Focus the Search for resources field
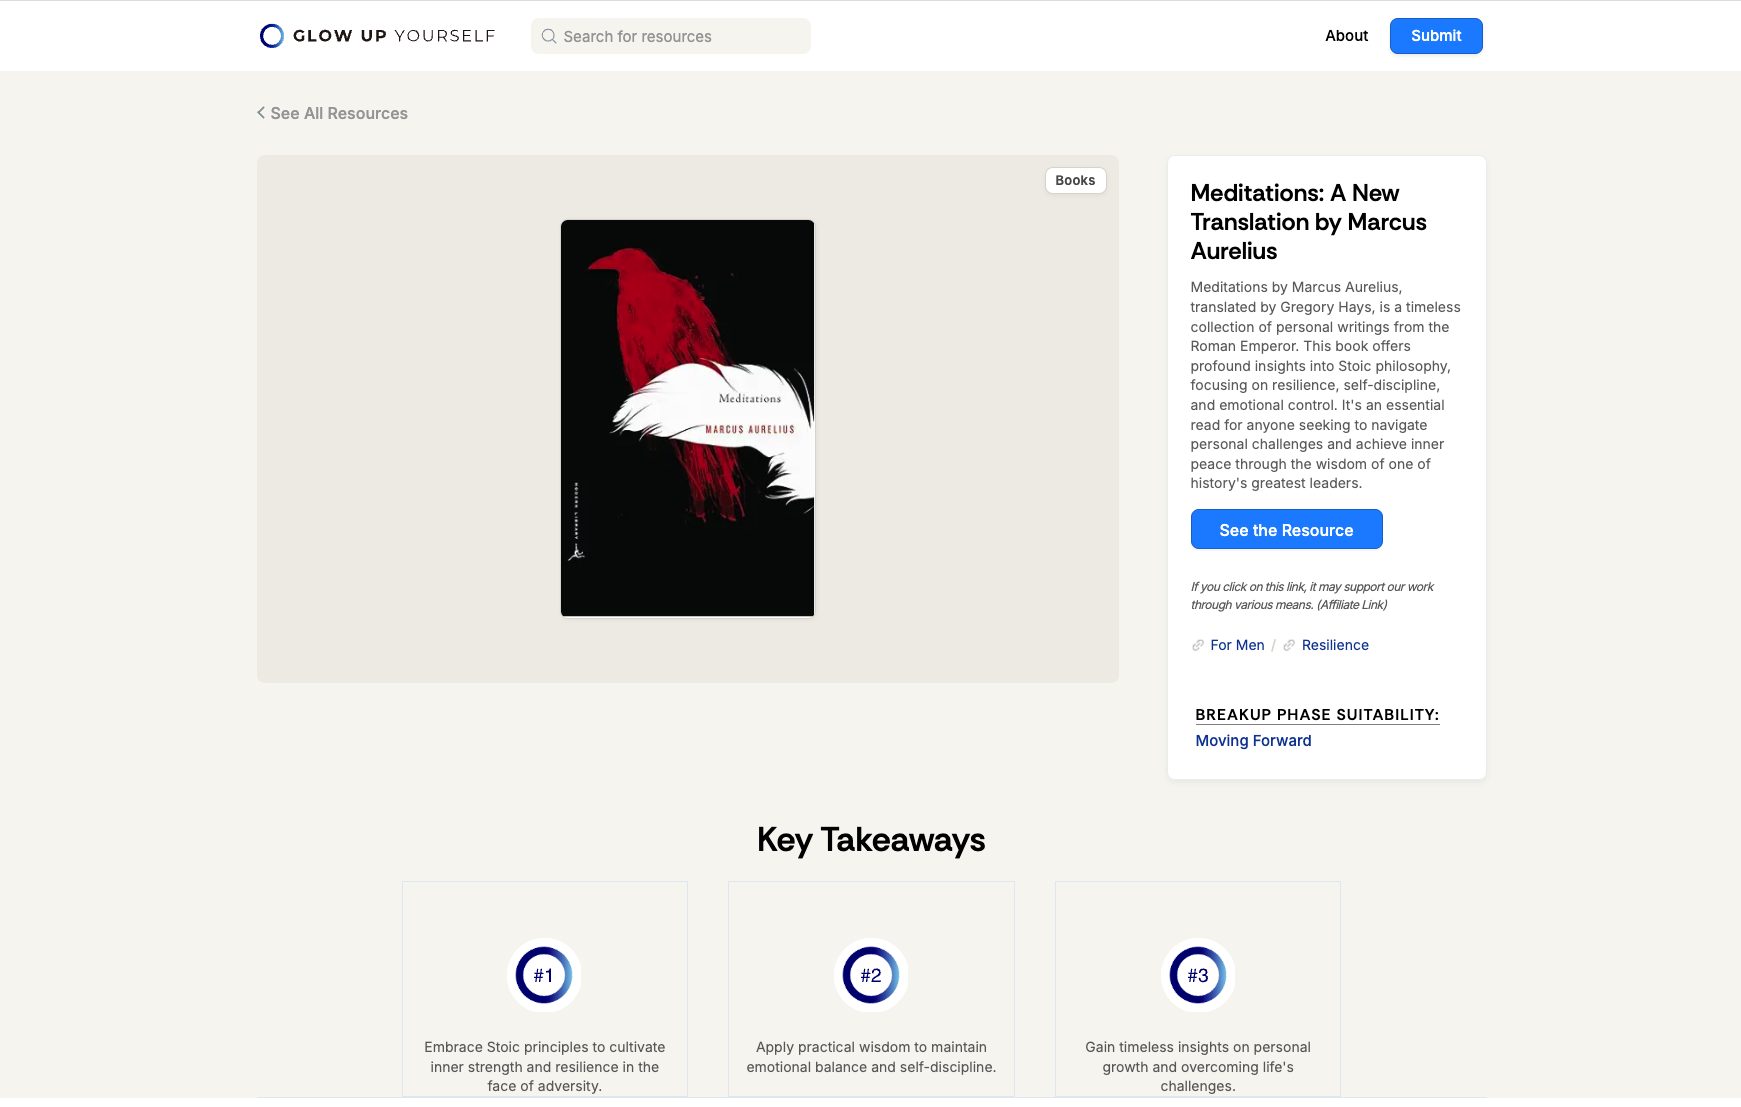 (671, 36)
